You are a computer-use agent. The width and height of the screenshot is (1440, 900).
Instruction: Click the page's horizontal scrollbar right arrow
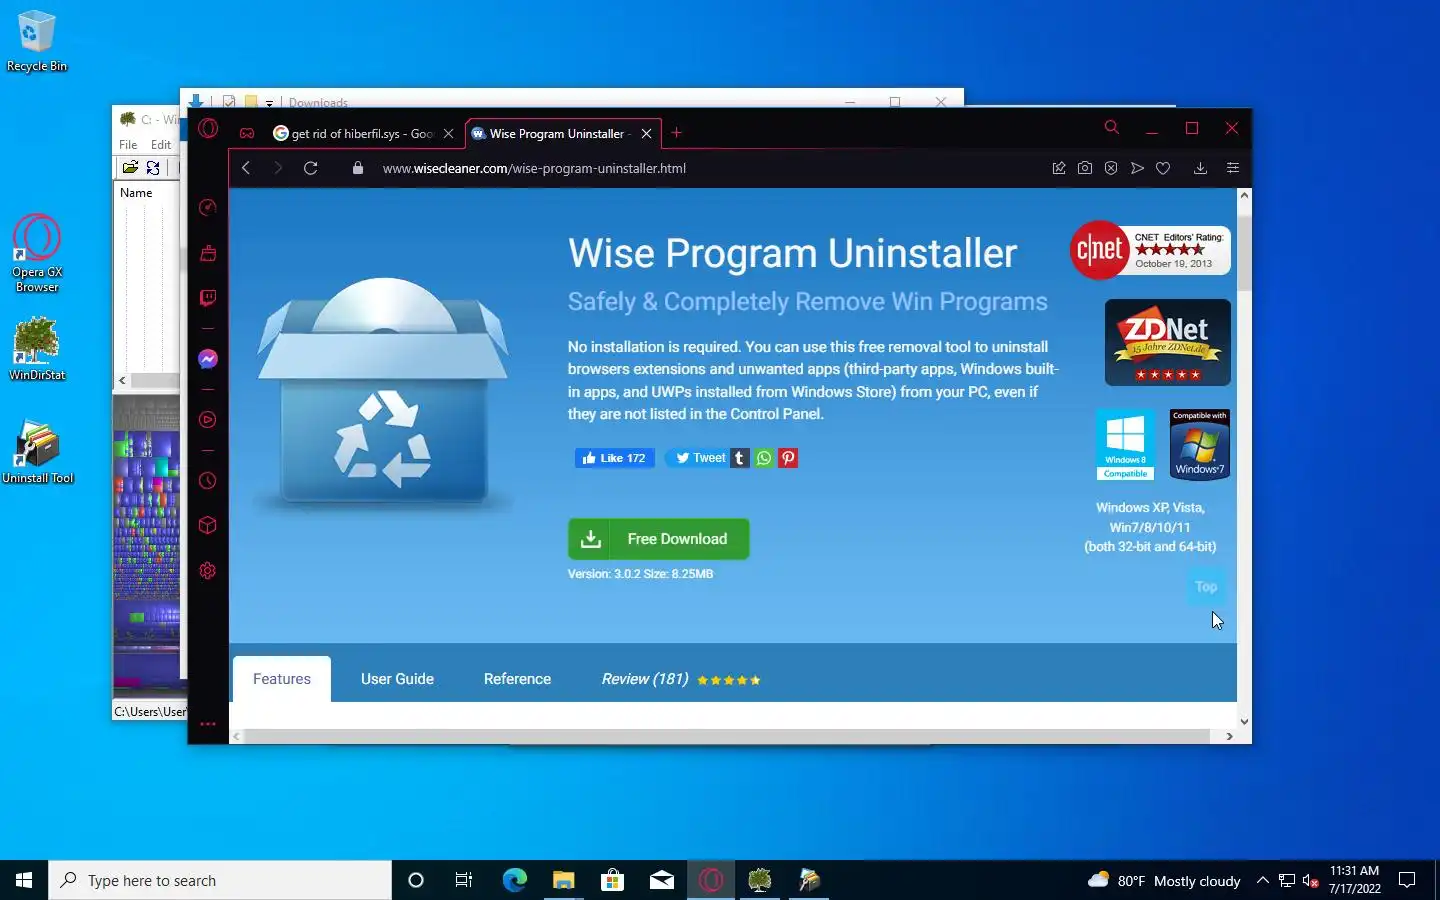1229,736
